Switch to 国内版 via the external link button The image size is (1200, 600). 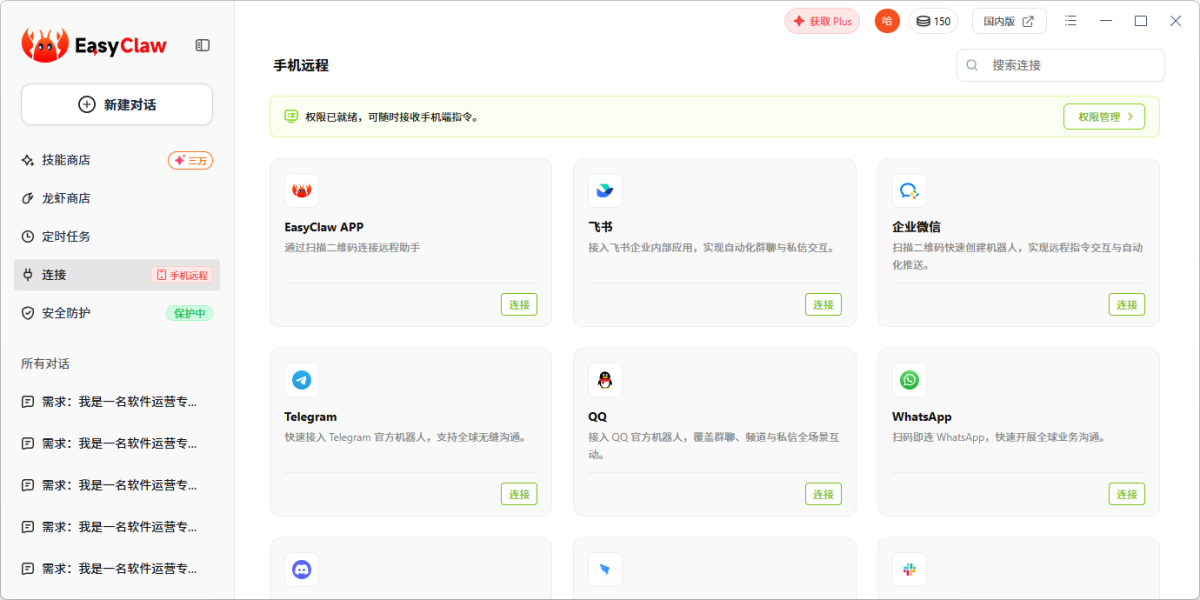(1008, 21)
